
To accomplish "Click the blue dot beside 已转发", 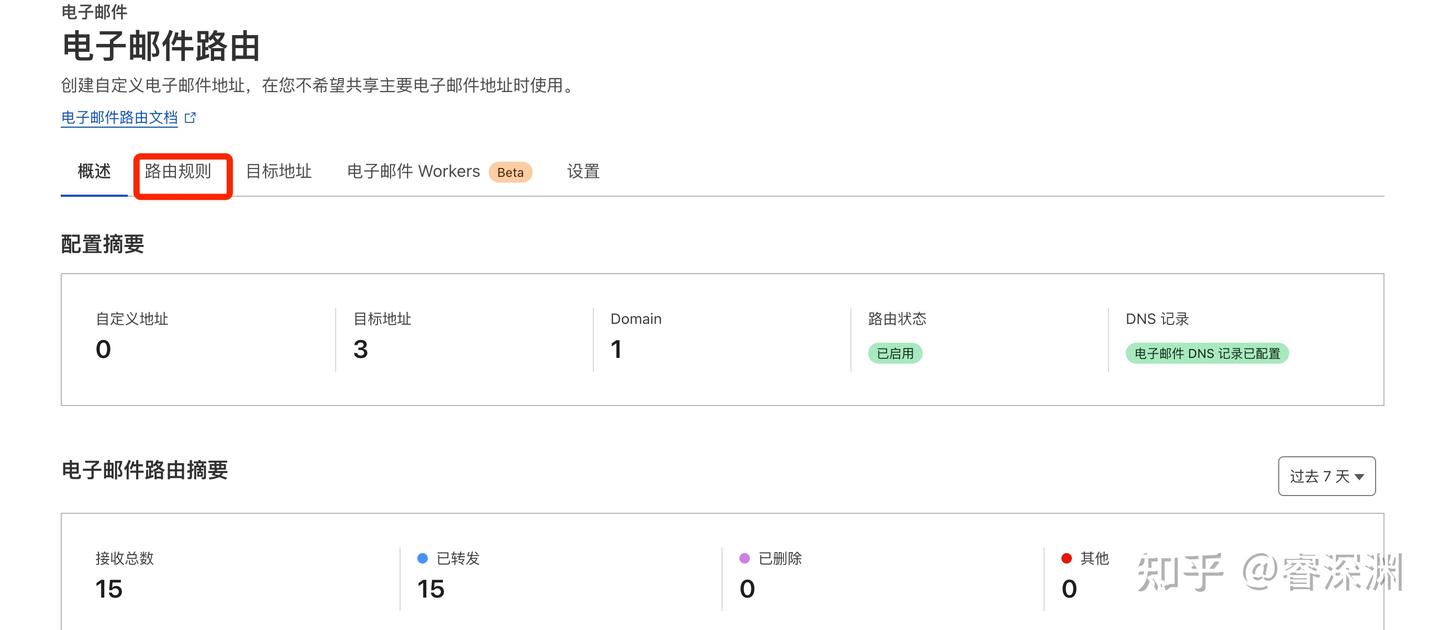I will [421, 558].
